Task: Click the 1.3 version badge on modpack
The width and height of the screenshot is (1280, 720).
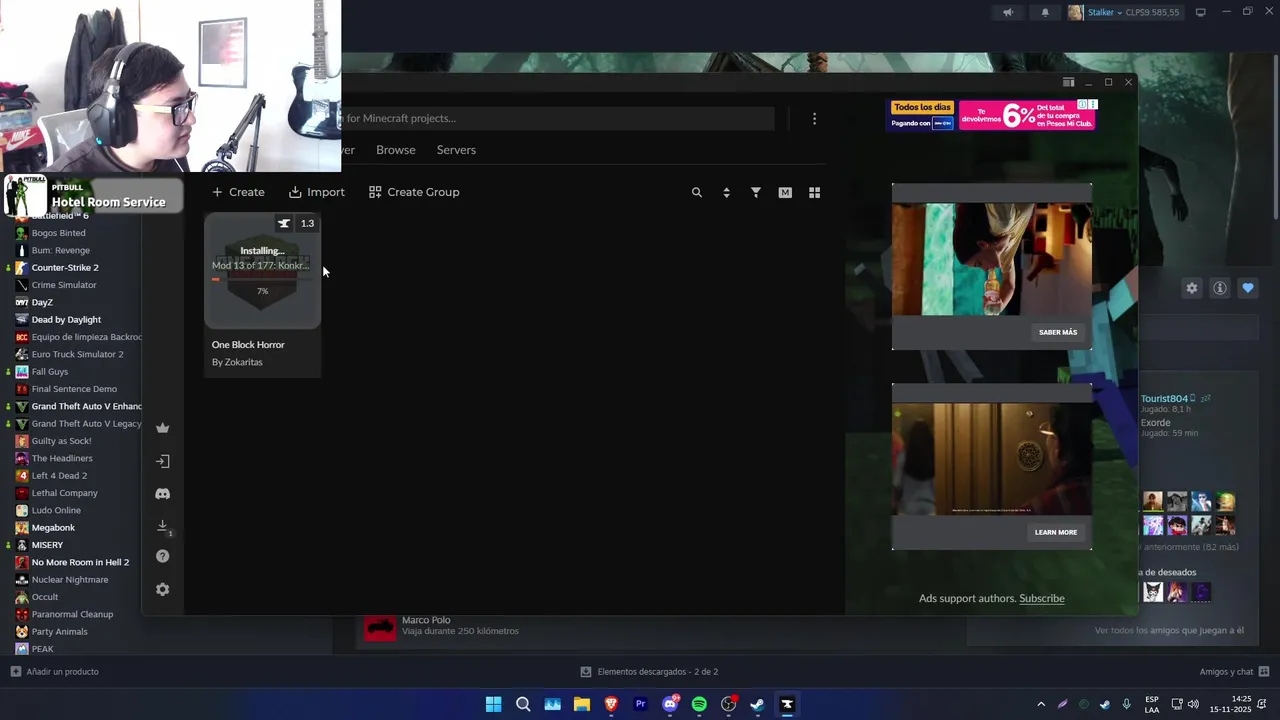Action: (307, 223)
